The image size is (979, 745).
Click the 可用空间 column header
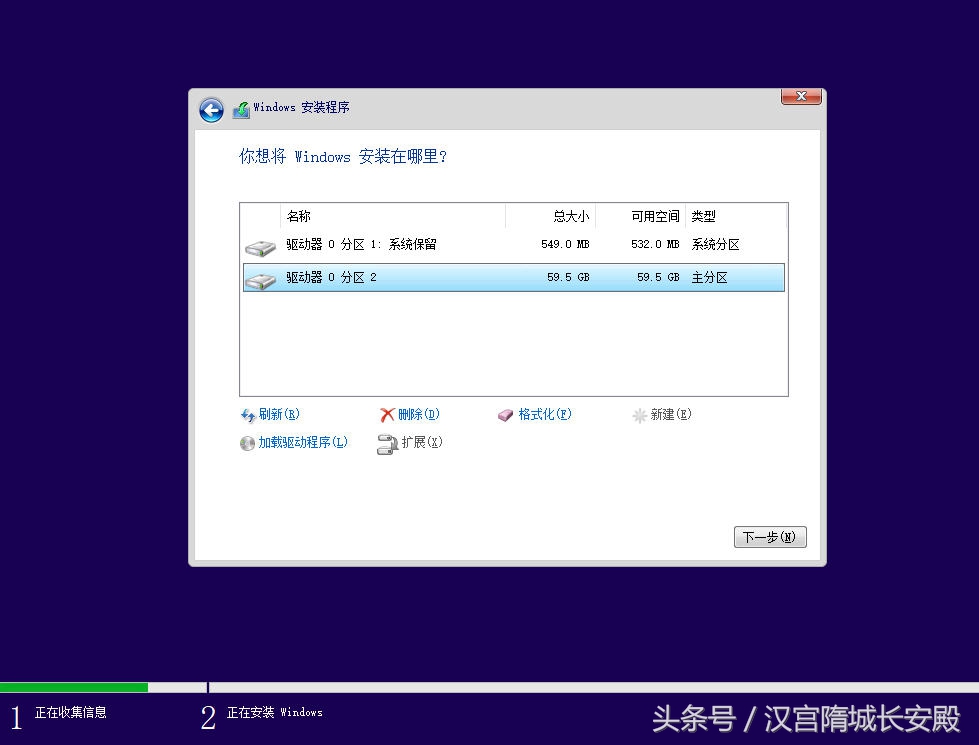click(640, 216)
